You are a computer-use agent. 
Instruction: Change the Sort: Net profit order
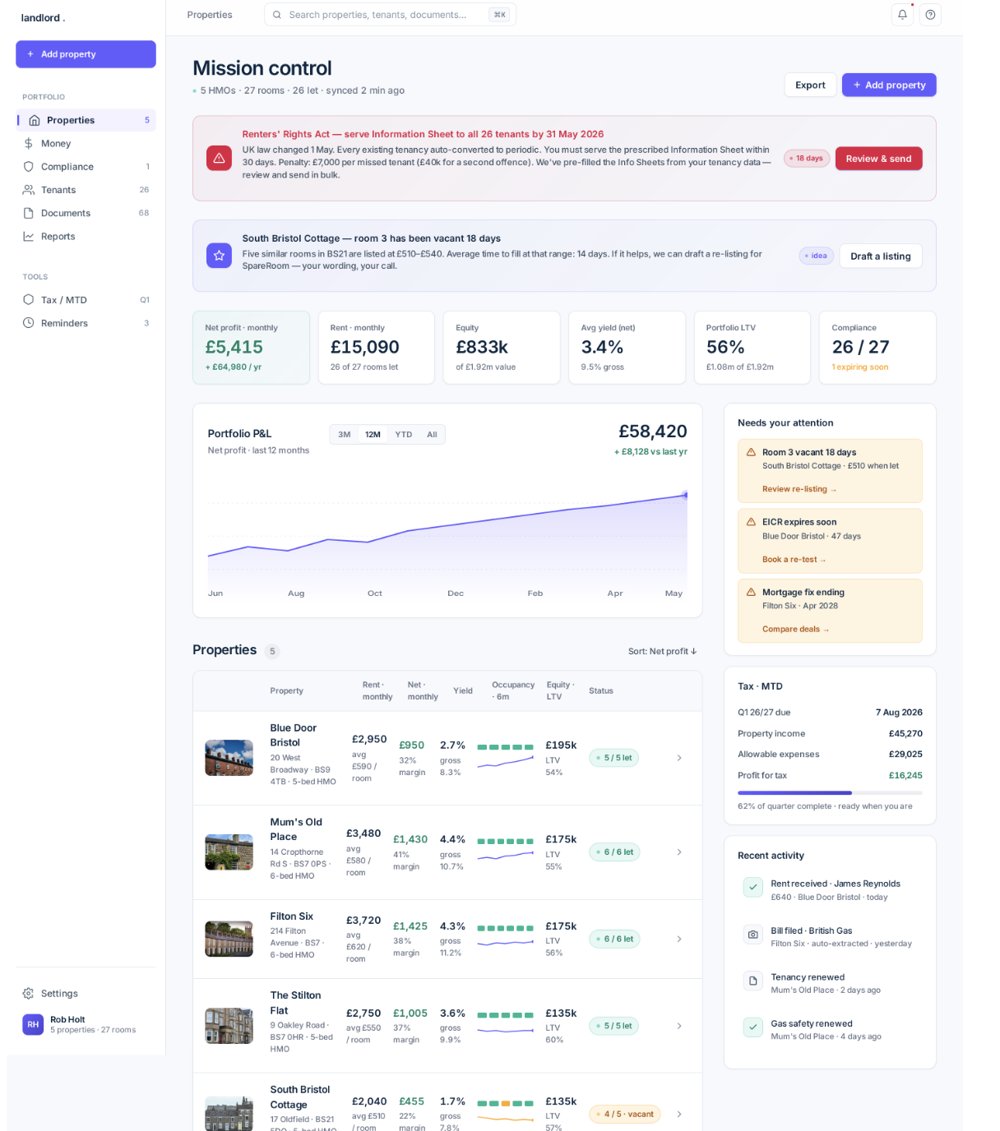(x=662, y=651)
